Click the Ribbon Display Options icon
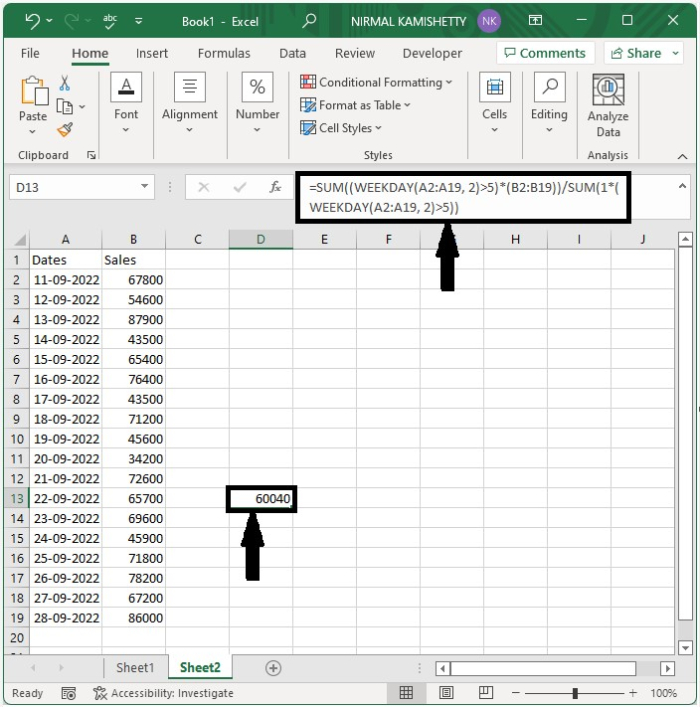The image size is (700, 707). coord(535,20)
